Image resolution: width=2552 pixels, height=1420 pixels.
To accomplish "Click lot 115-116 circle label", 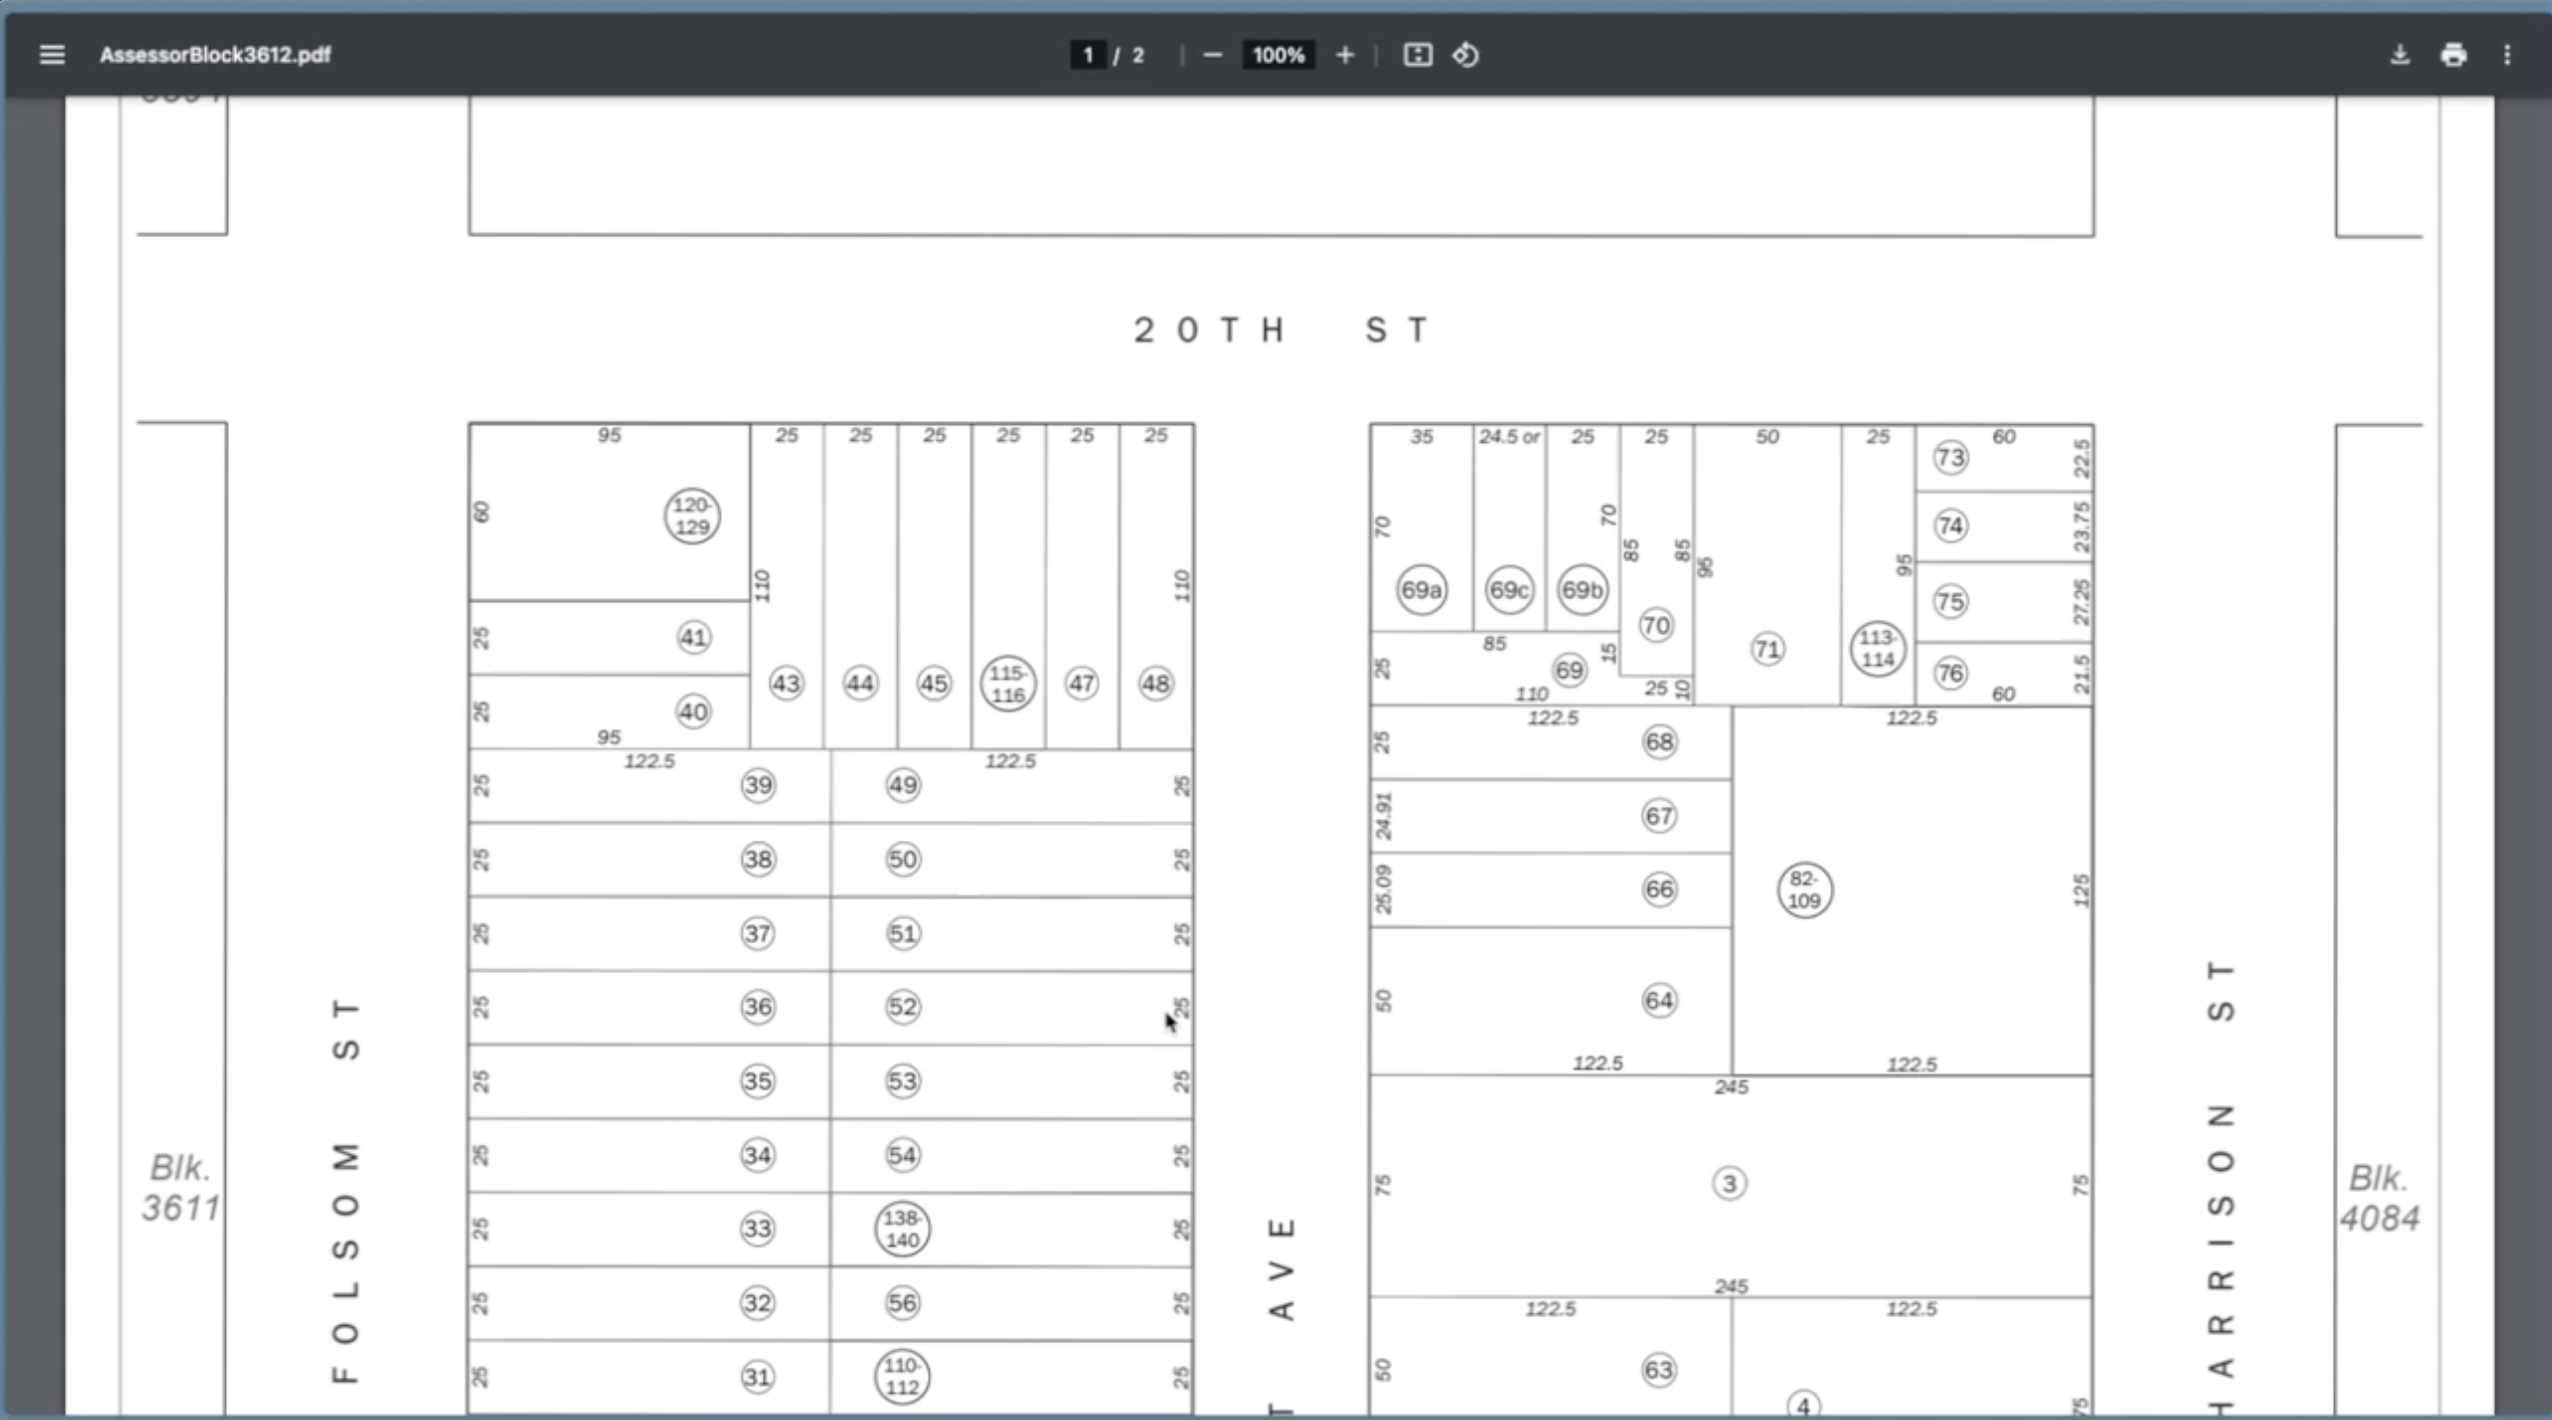I will pyautogui.click(x=1007, y=684).
